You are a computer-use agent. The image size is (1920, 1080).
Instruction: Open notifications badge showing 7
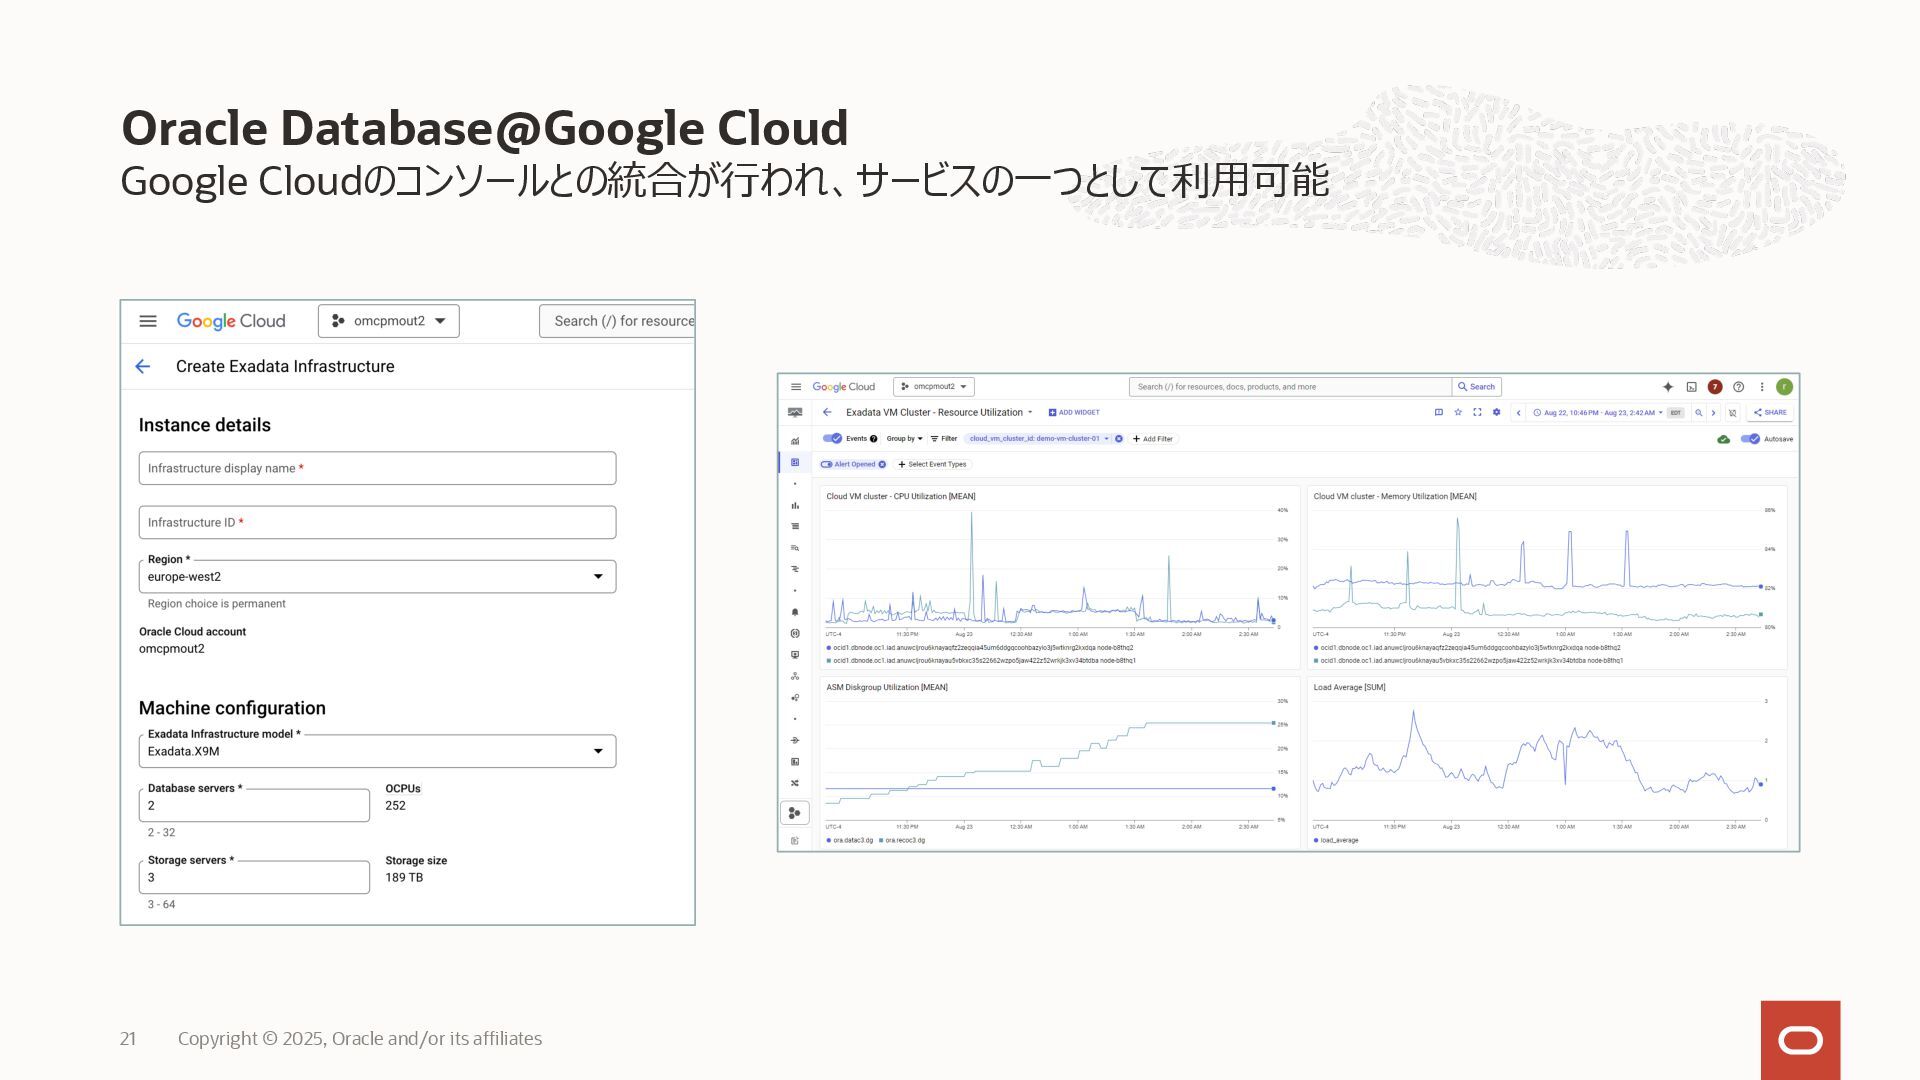[1715, 387]
